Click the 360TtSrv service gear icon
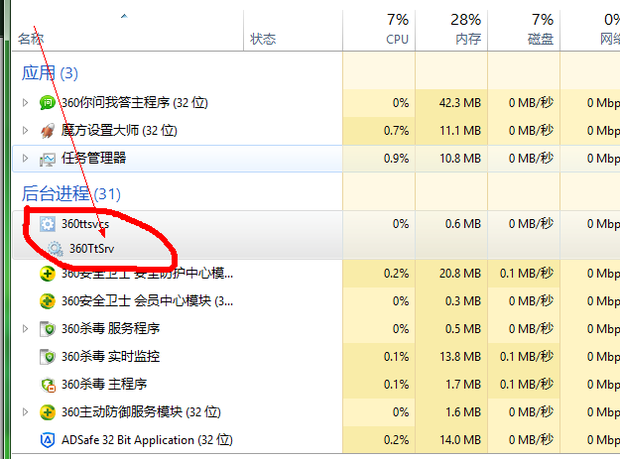This screenshot has width=620, height=459. [55, 249]
